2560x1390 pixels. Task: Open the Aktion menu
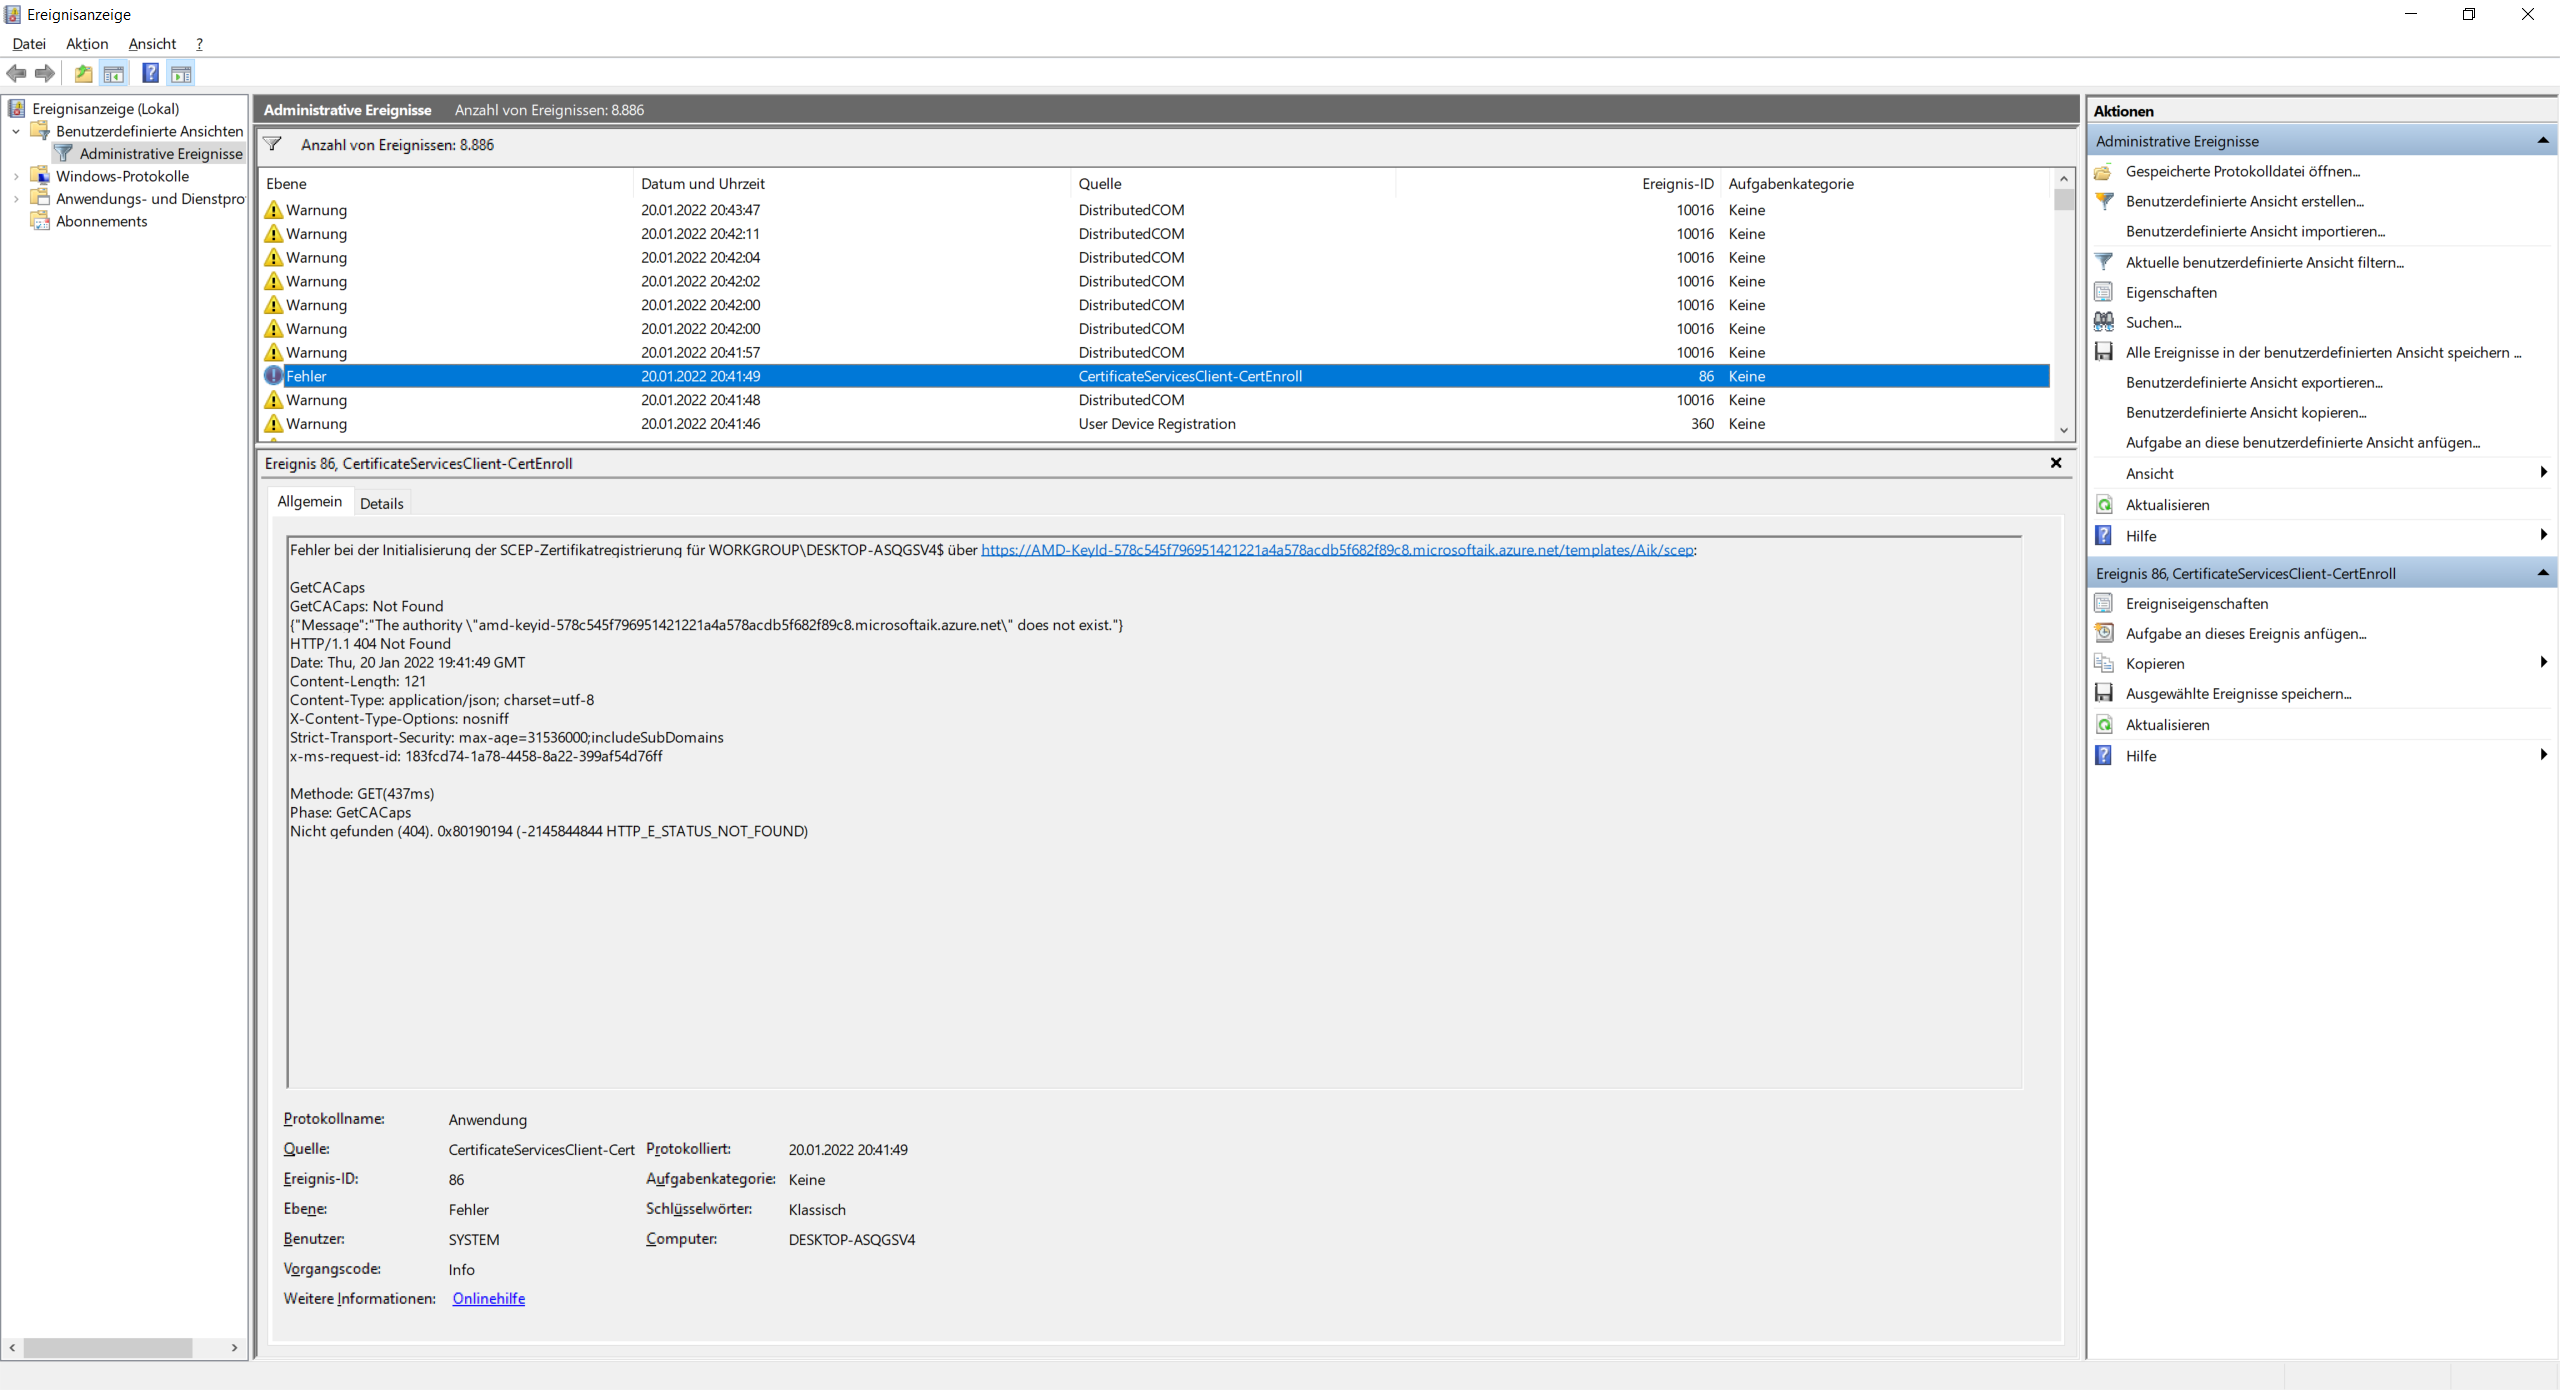pos(87,43)
